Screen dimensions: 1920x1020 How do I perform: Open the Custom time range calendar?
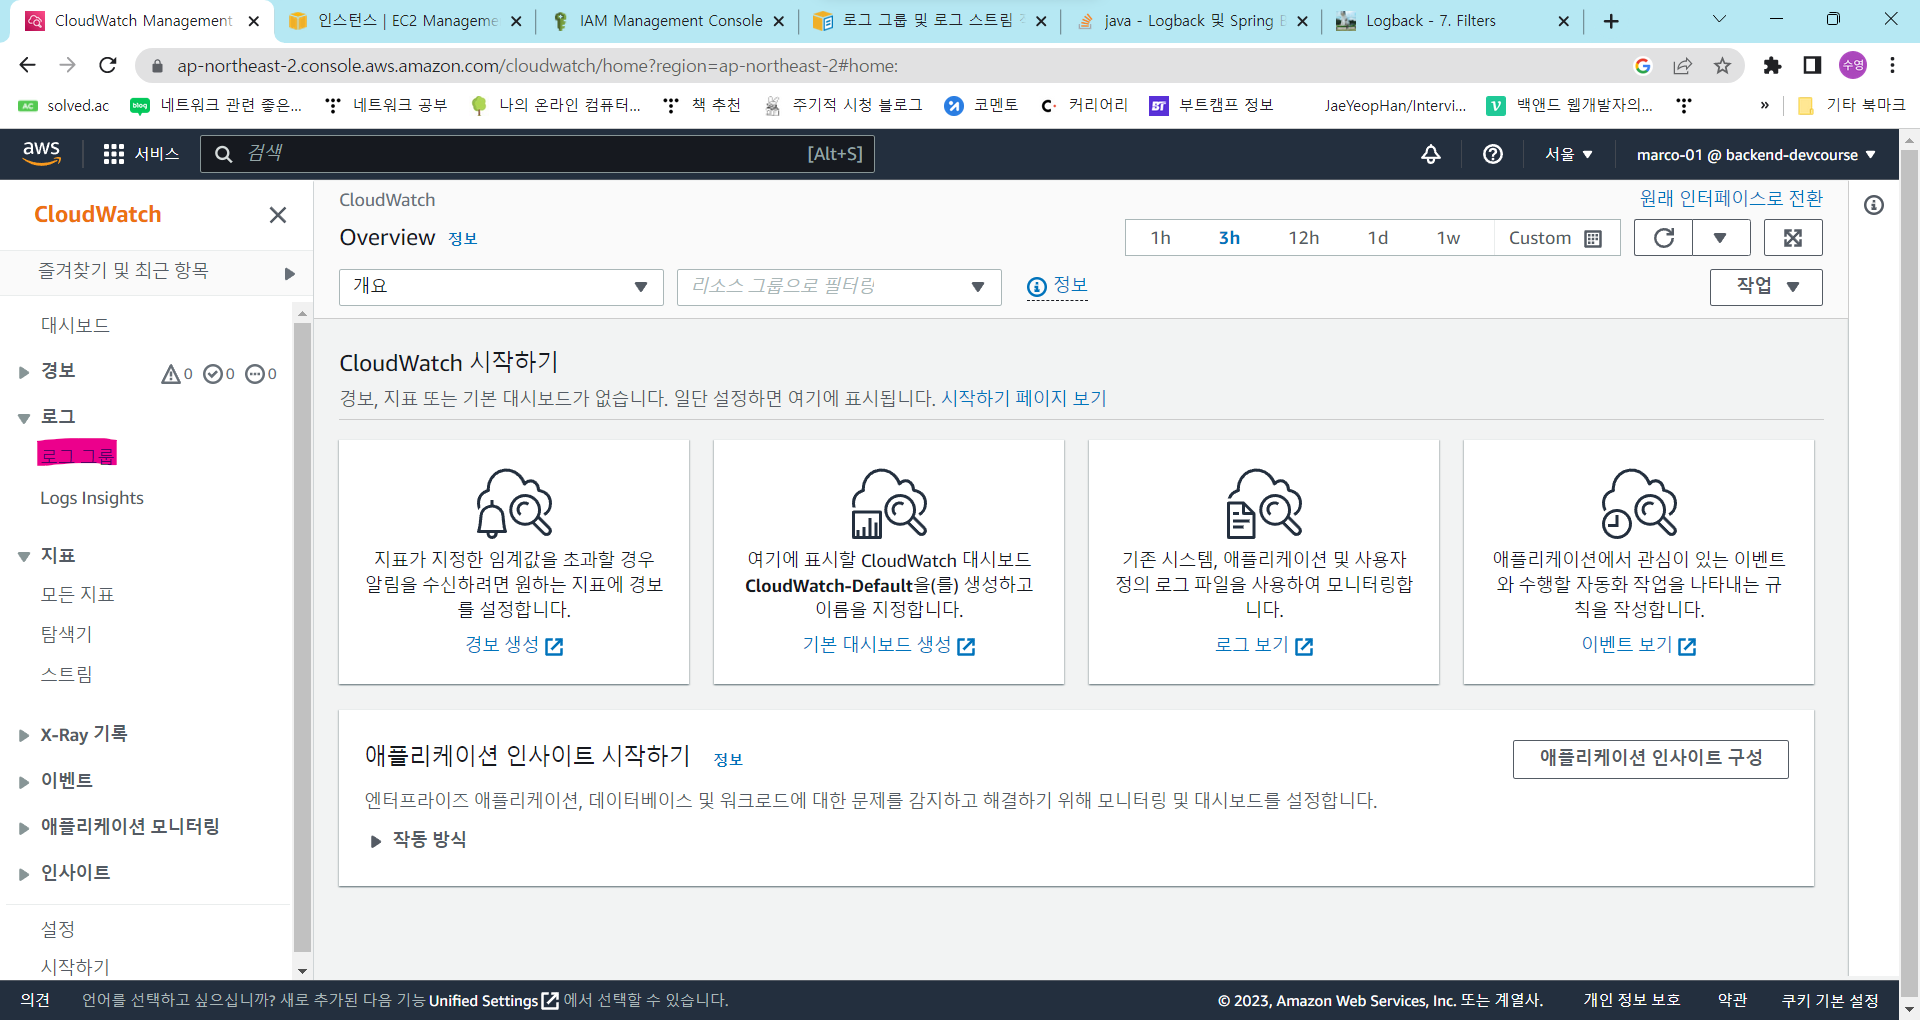(1556, 238)
